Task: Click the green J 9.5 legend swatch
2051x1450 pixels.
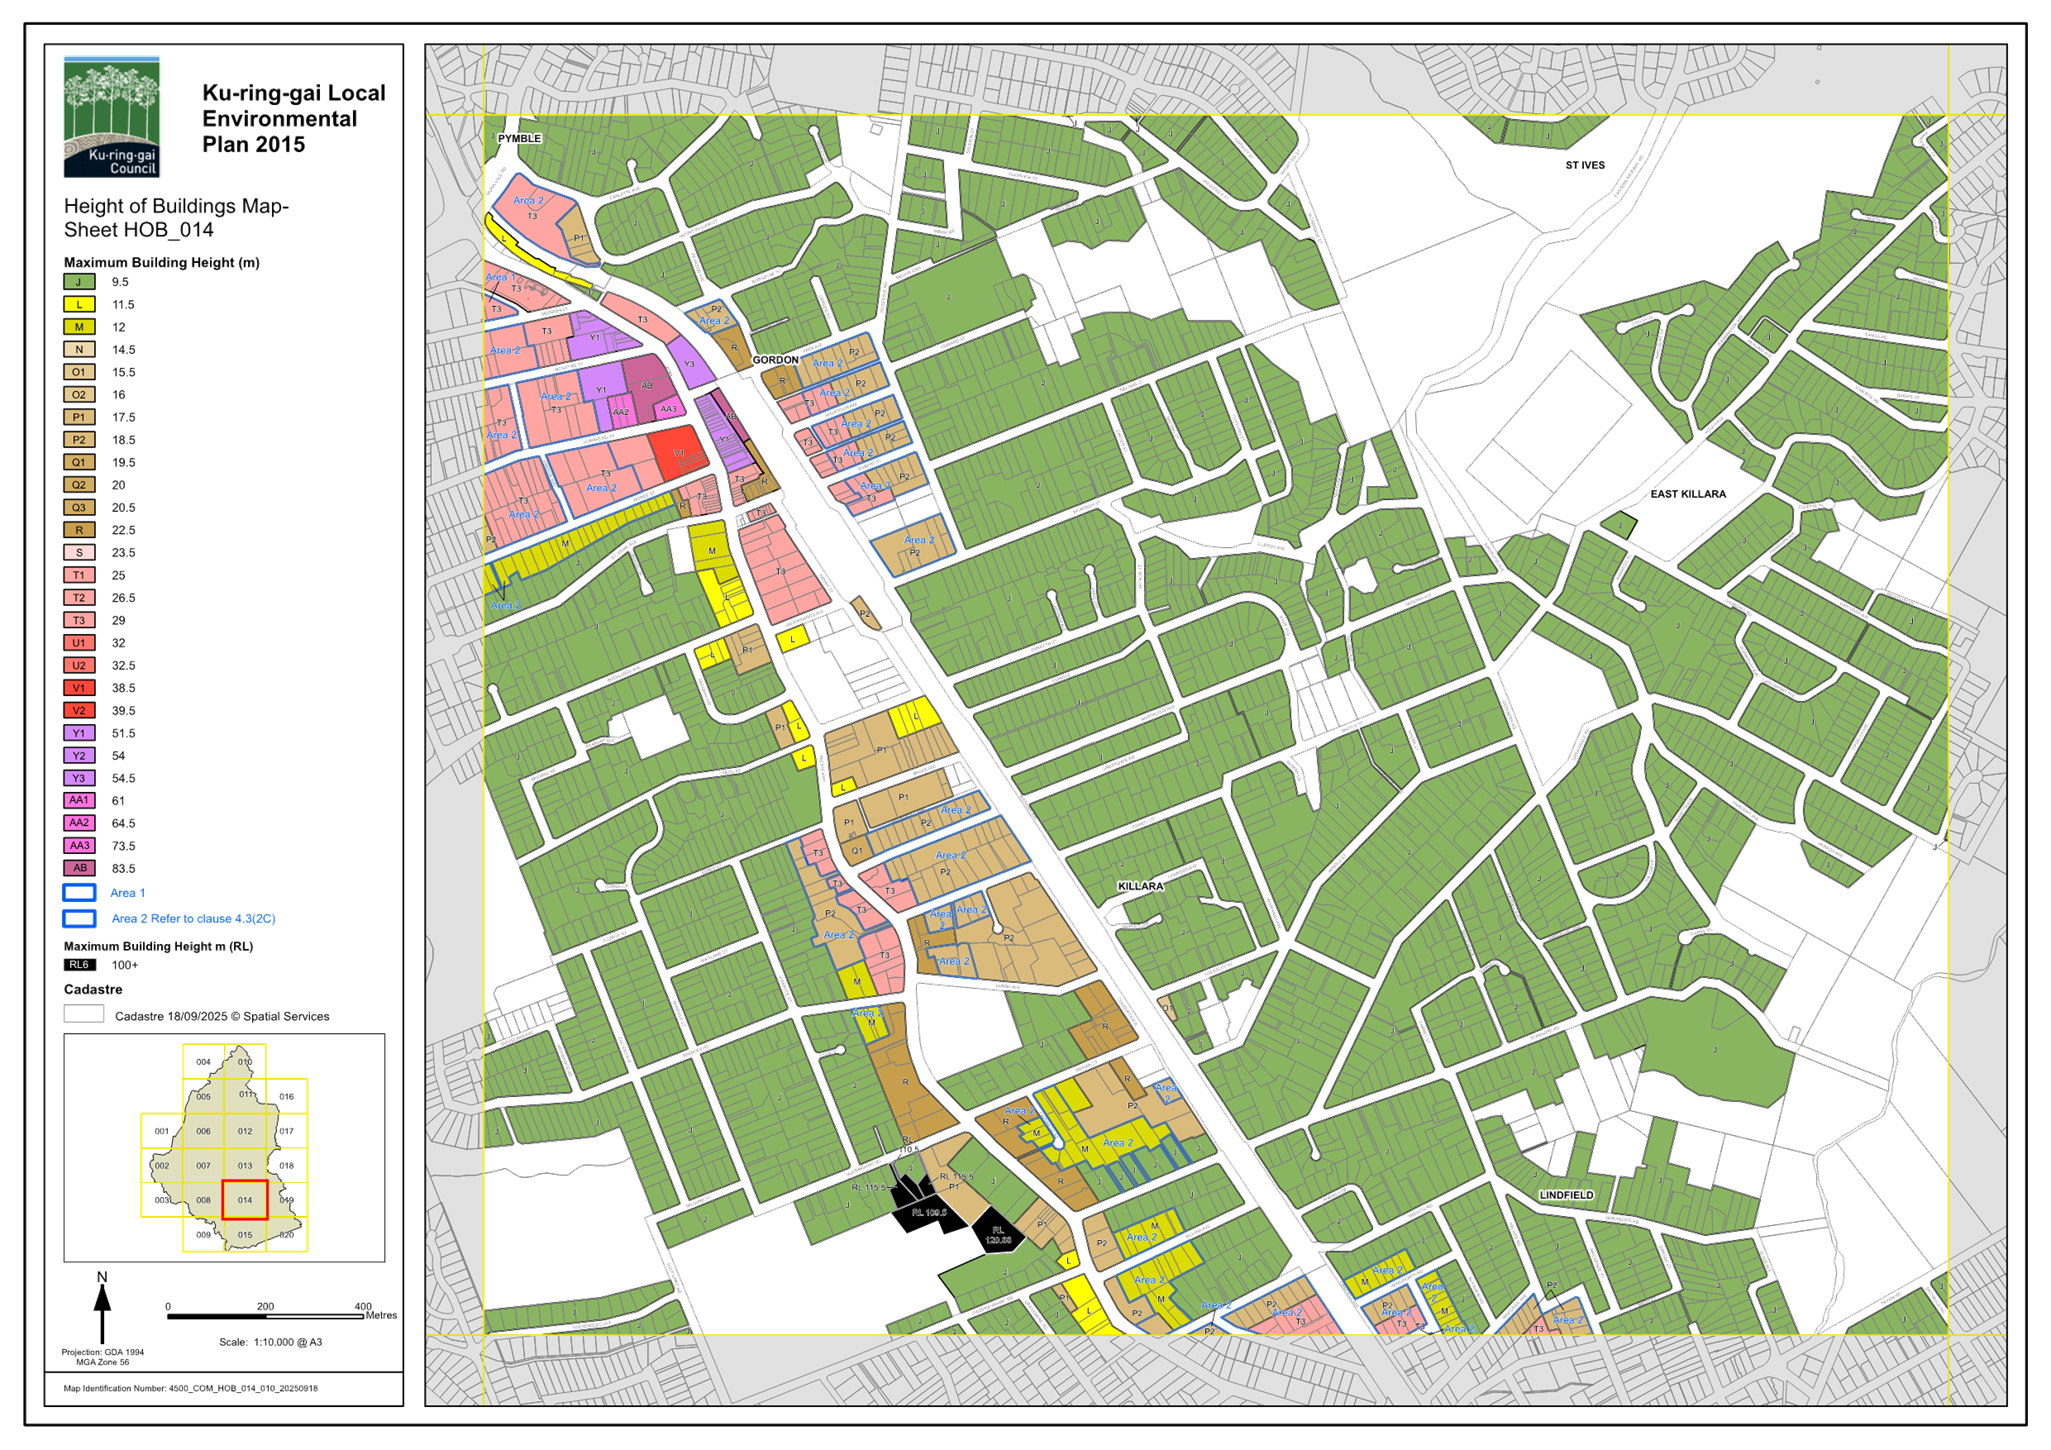Action: [x=79, y=282]
